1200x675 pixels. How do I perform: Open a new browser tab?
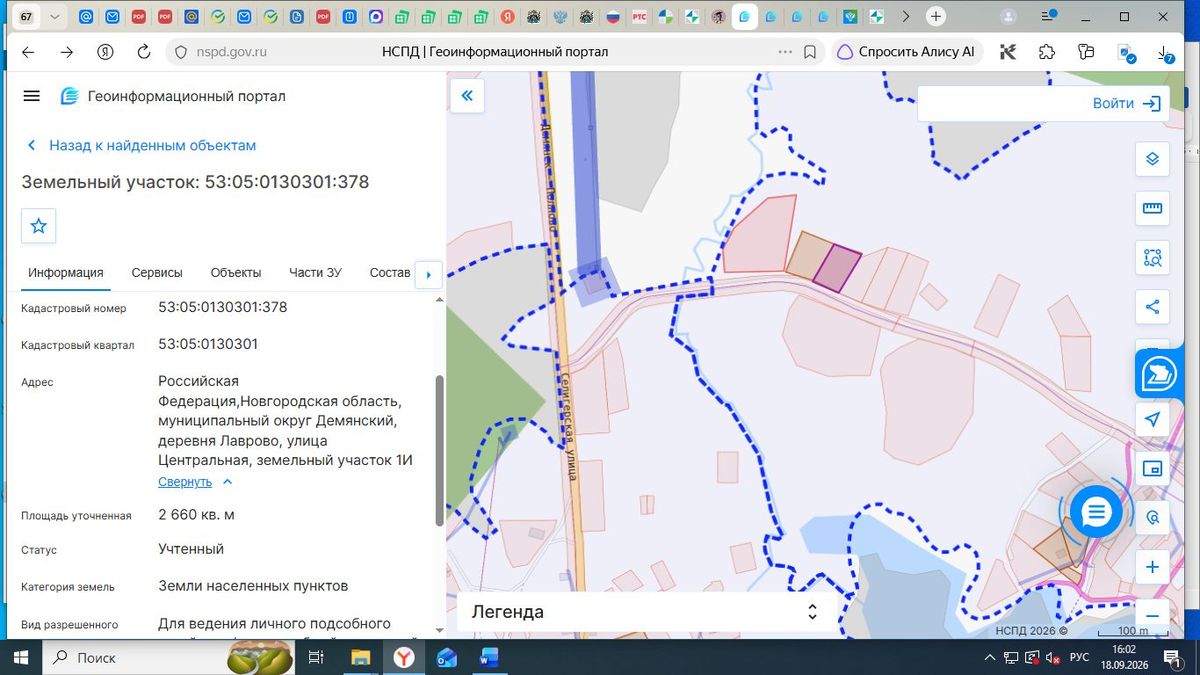tap(936, 17)
